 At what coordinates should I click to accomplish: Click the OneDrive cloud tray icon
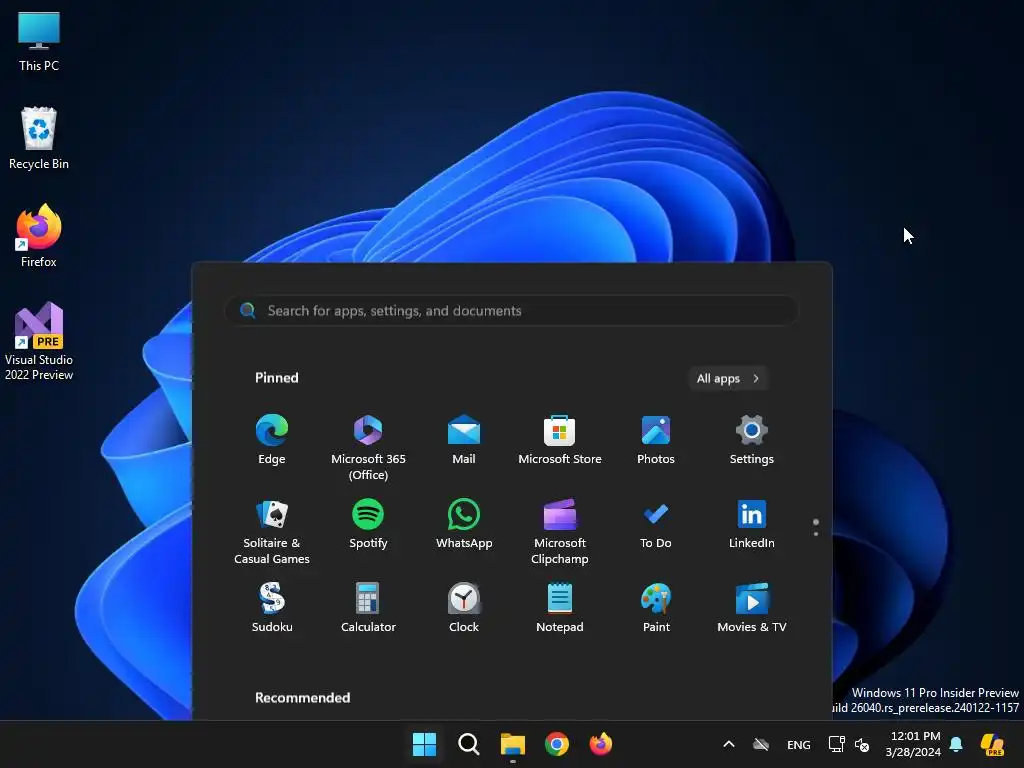pos(761,744)
